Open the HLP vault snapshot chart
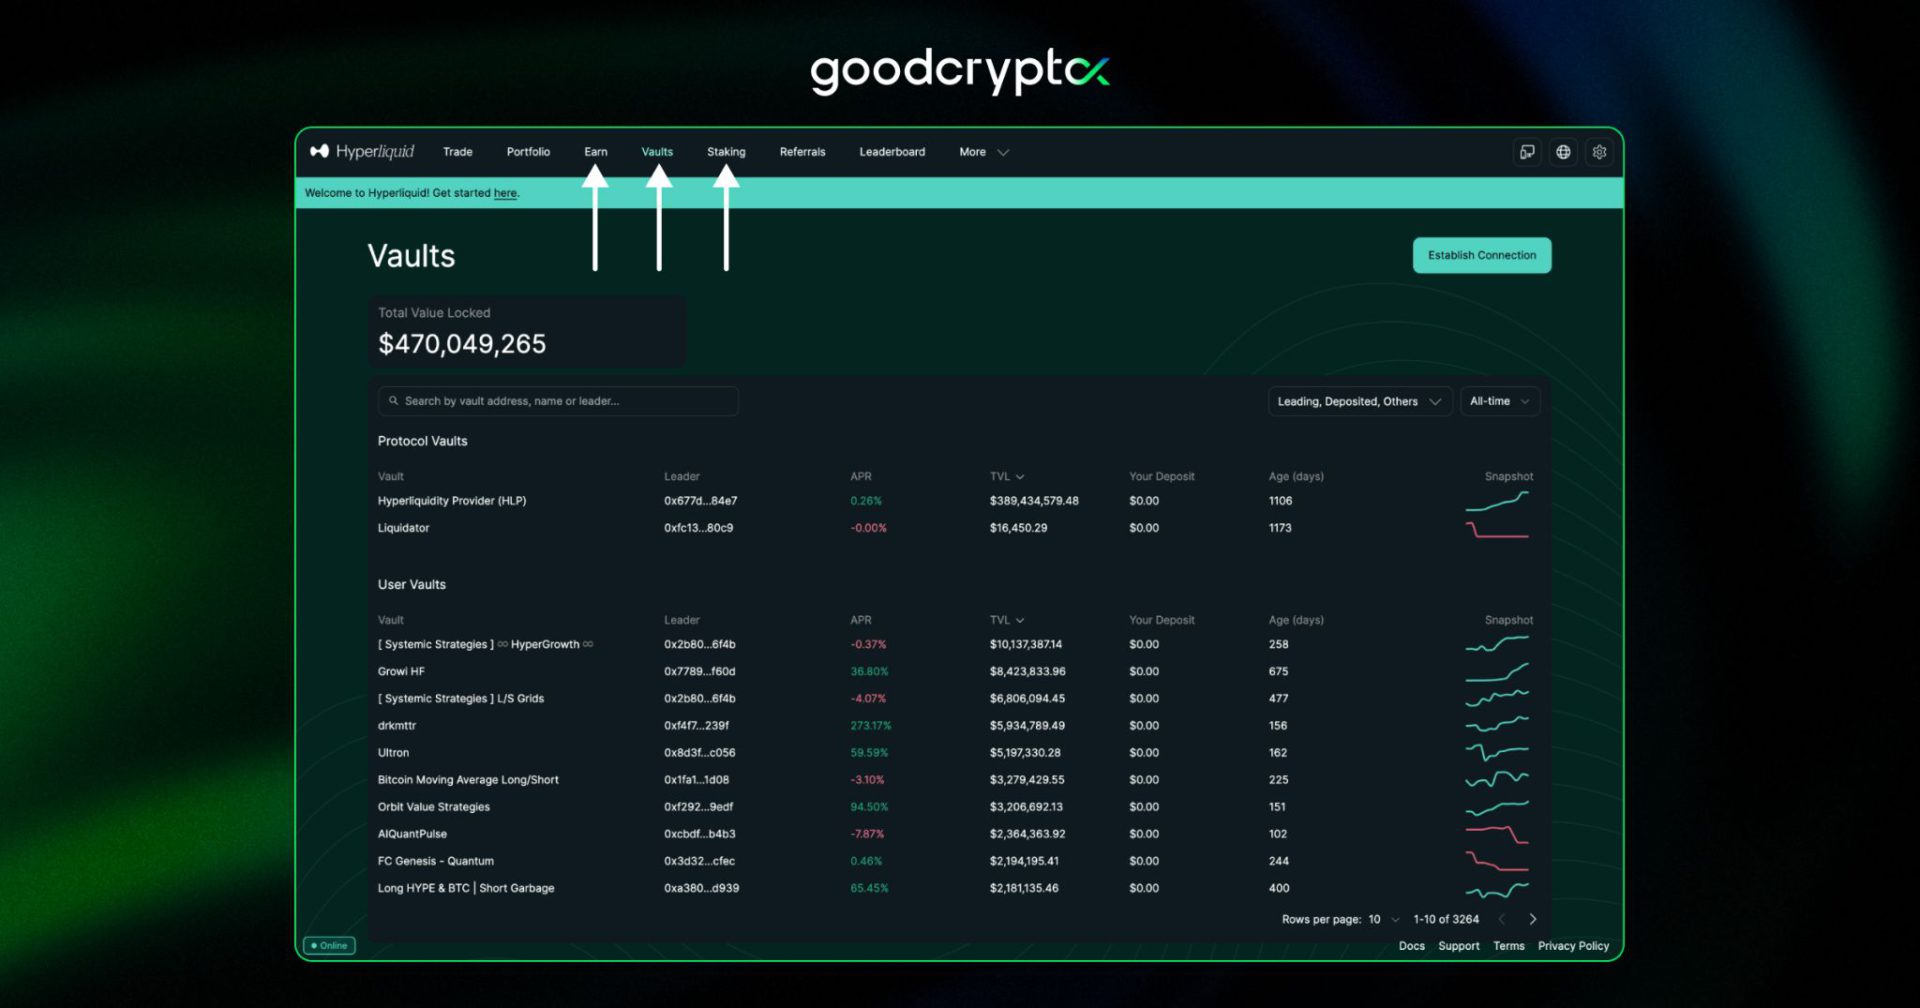The height and width of the screenshot is (1008, 1920). [1497, 501]
